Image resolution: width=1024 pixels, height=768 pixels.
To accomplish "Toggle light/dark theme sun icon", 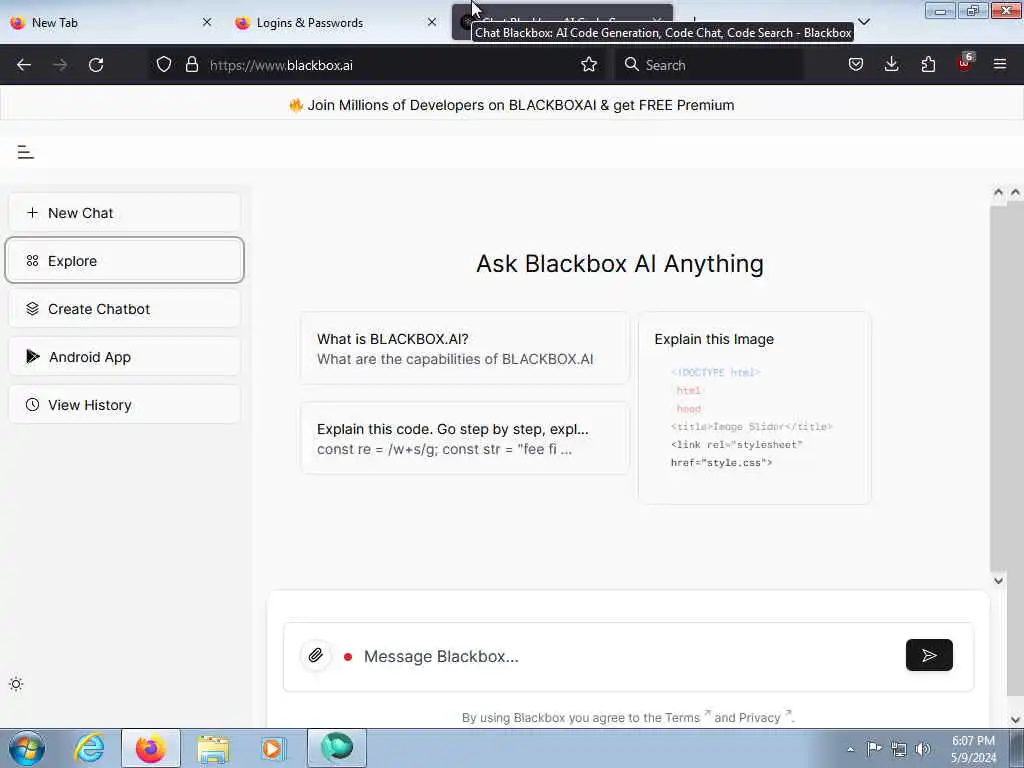I will point(16,684).
